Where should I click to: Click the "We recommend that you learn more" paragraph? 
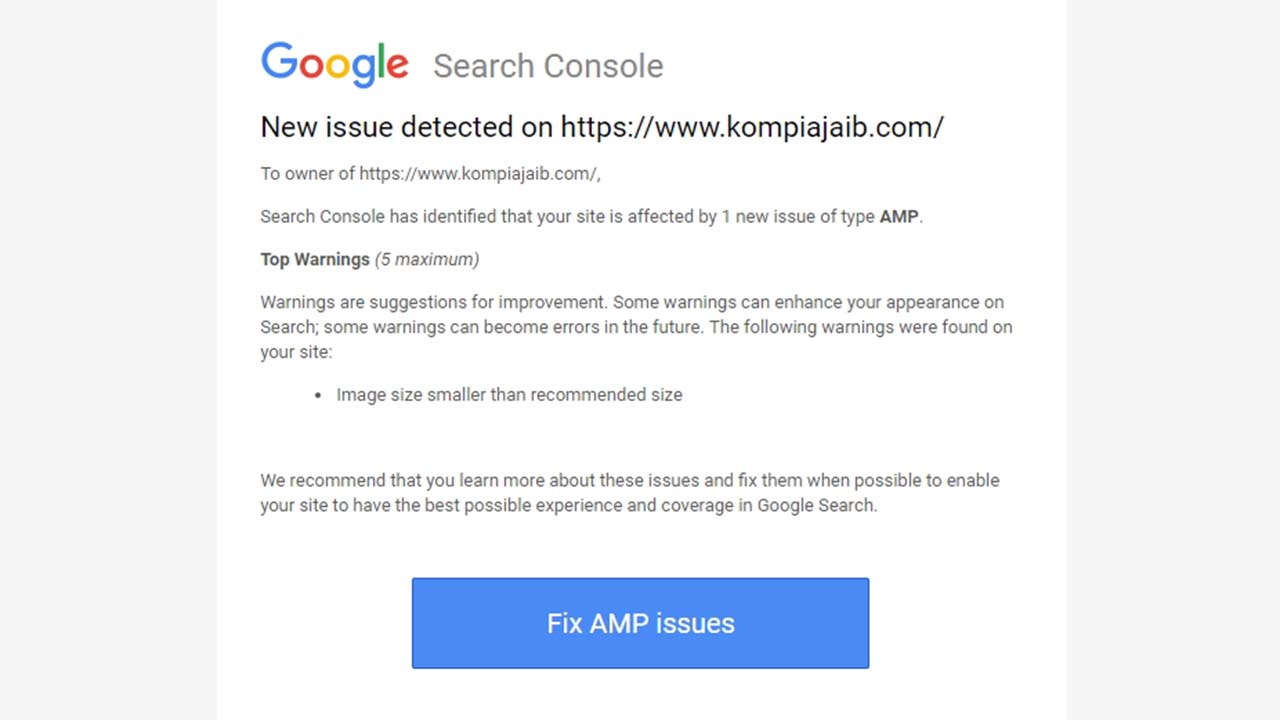click(630, 493)
